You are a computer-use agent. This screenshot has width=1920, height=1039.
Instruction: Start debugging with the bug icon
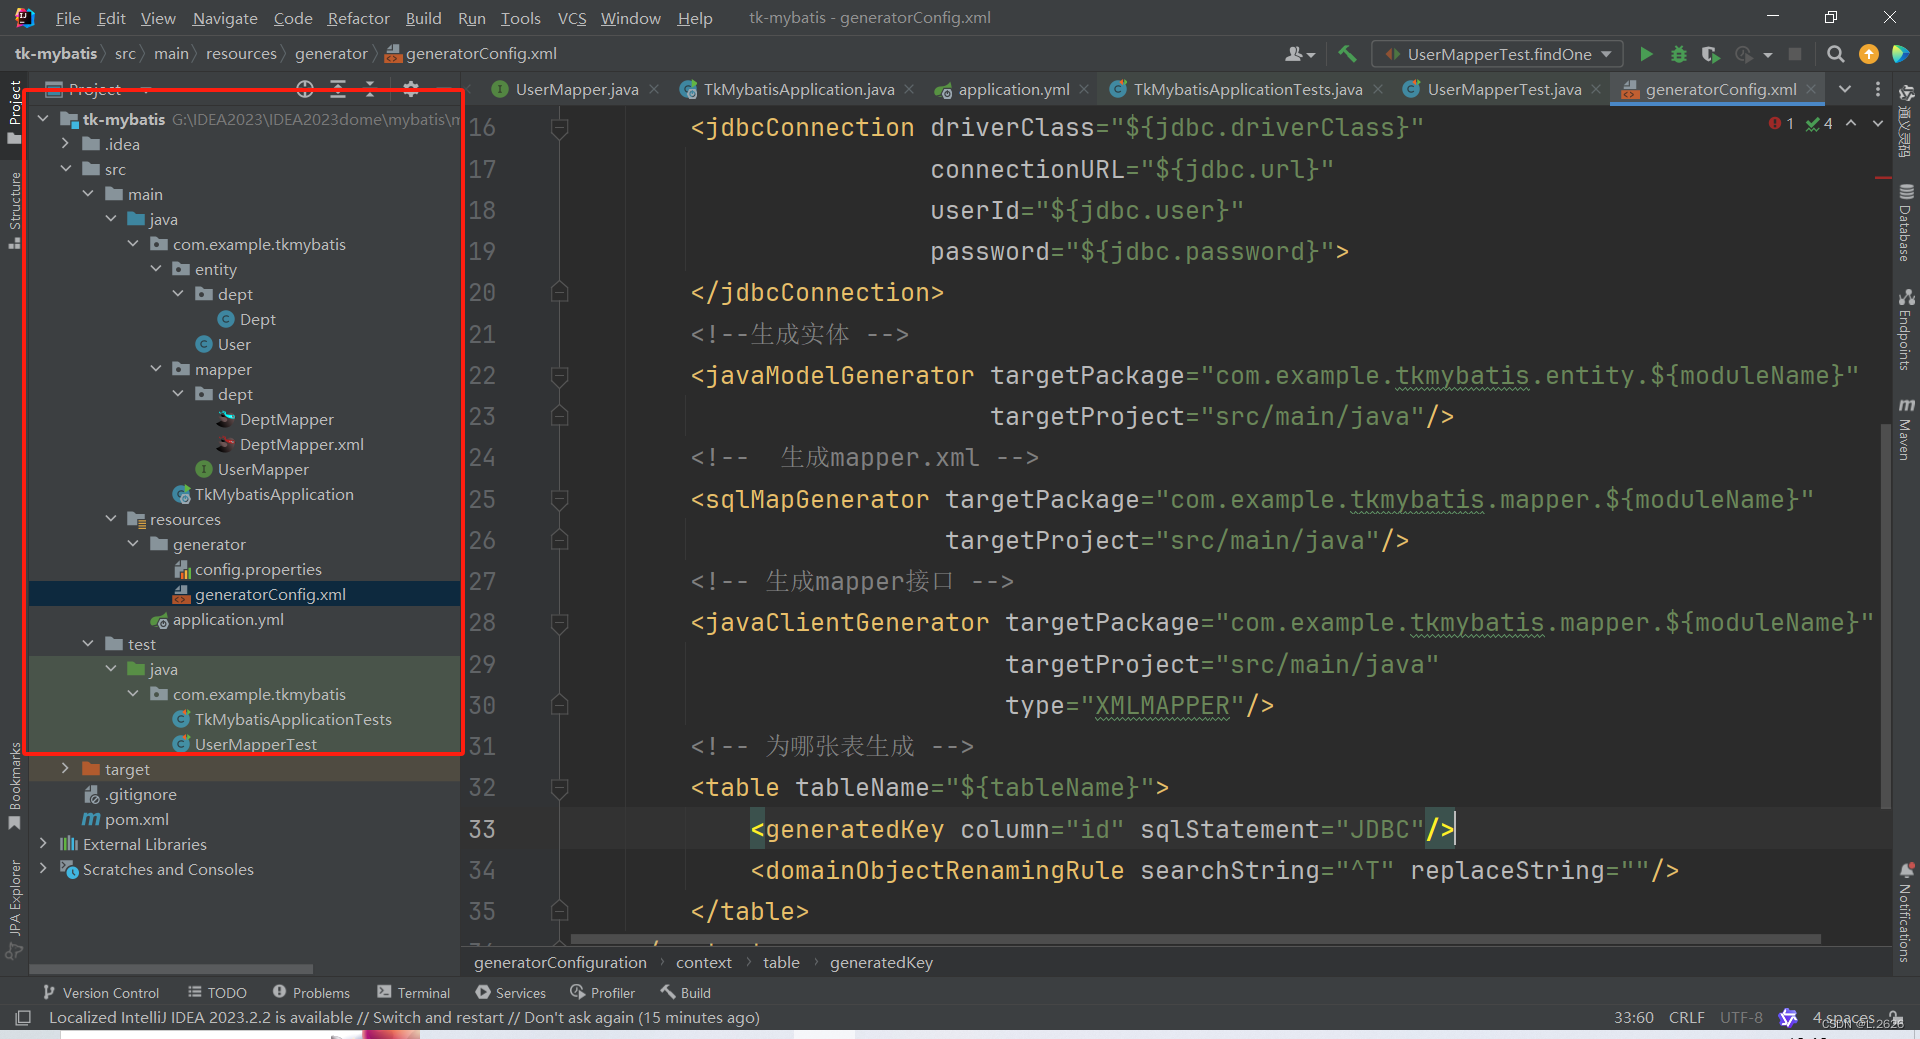(x=1679, y=54)
